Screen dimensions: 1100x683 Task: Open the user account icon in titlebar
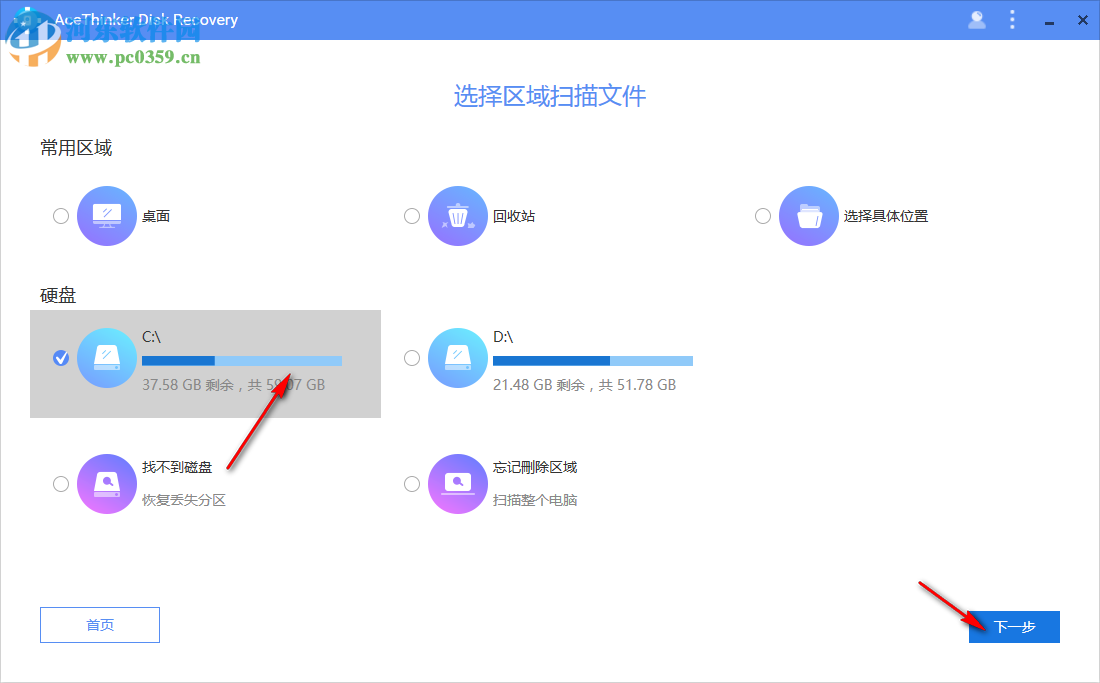[x=977, y=19]
